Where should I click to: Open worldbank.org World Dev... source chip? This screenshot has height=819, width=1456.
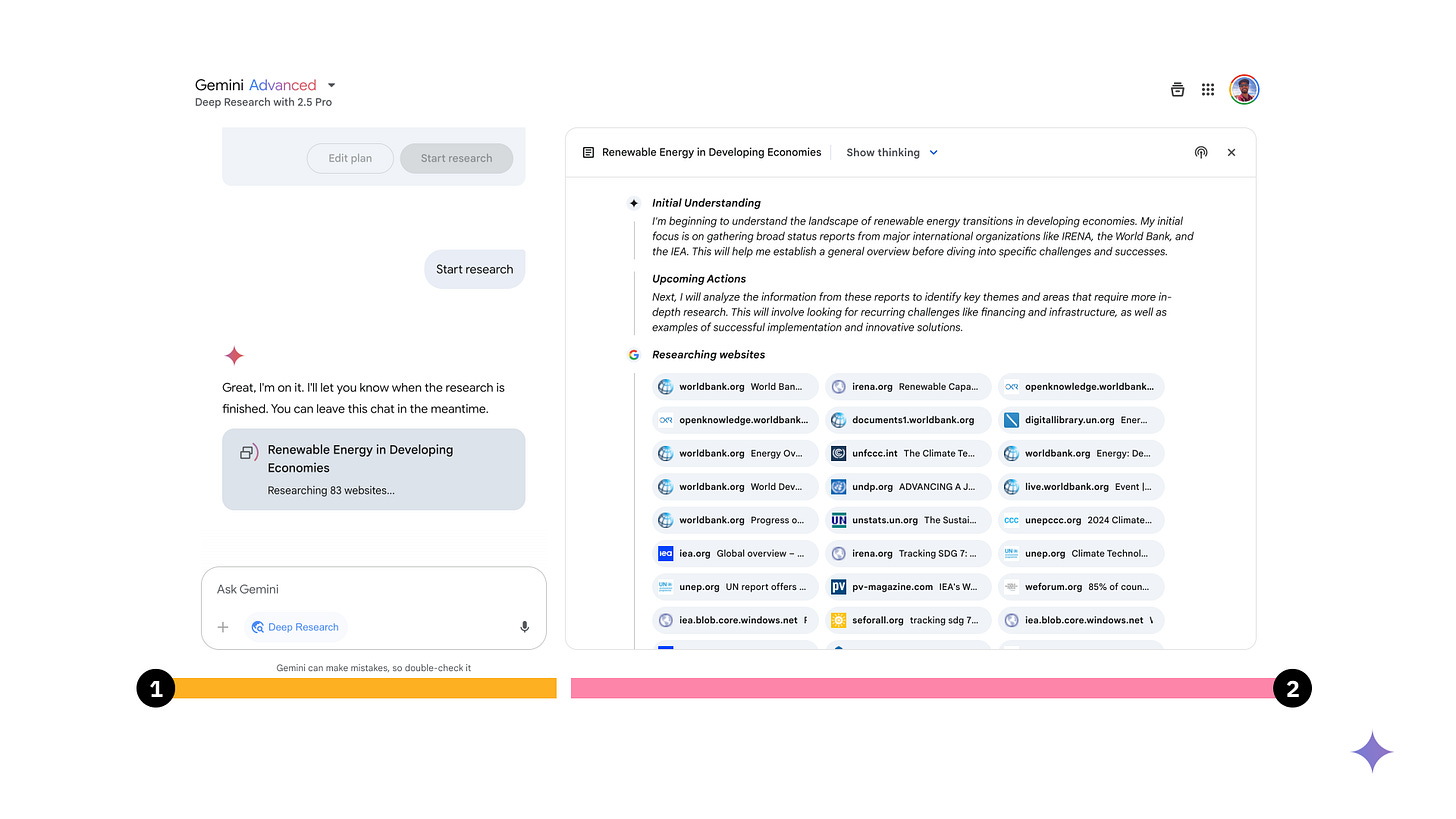tap(735, 487)
